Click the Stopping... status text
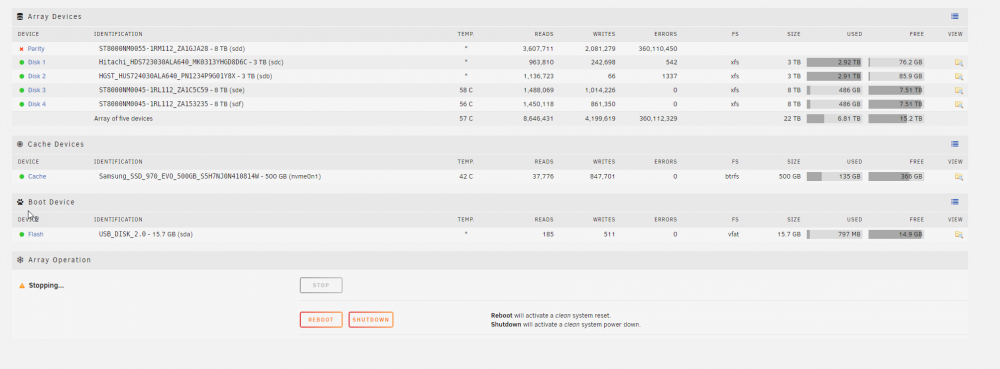 [46, 286]
